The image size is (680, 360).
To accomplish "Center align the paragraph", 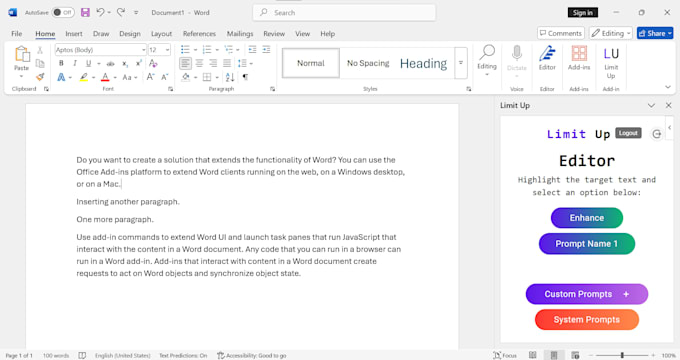I will click(x=199, y=63).
